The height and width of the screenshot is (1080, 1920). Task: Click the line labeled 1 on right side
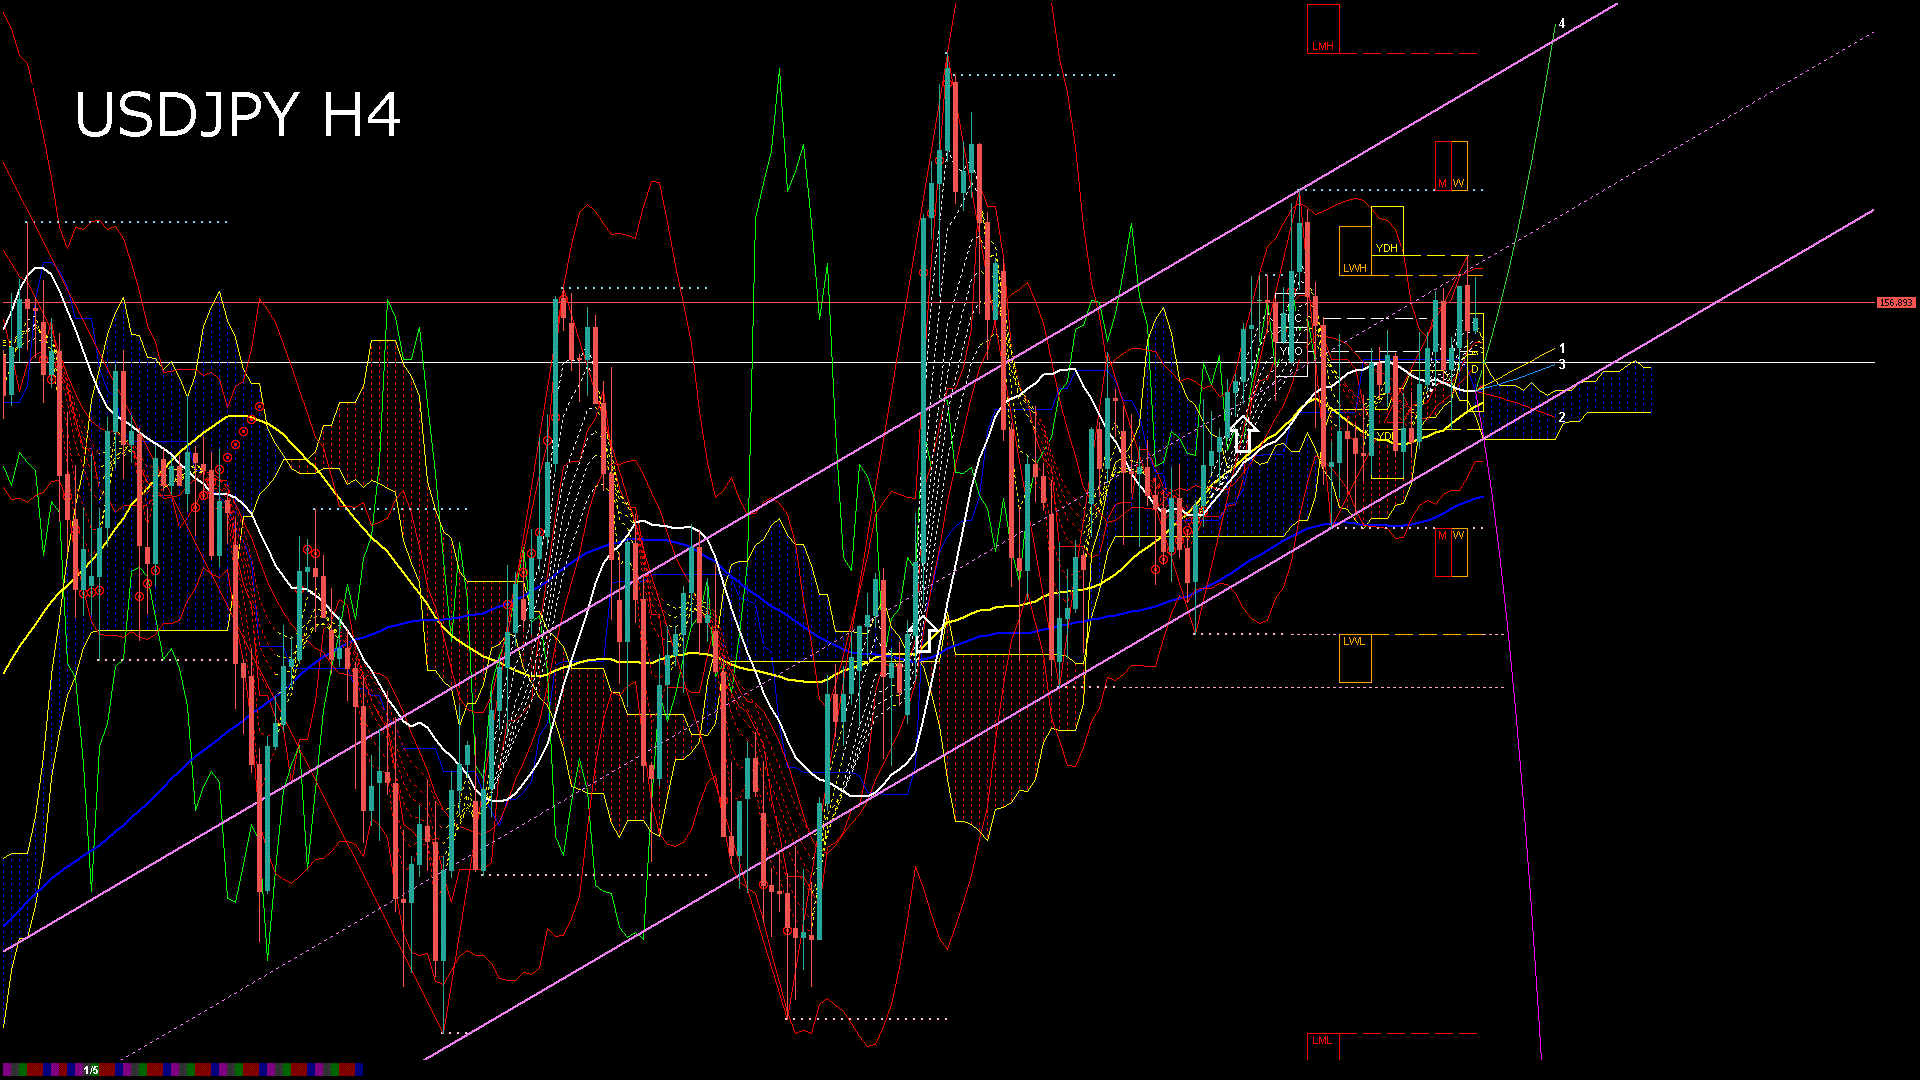[1562, 347]
